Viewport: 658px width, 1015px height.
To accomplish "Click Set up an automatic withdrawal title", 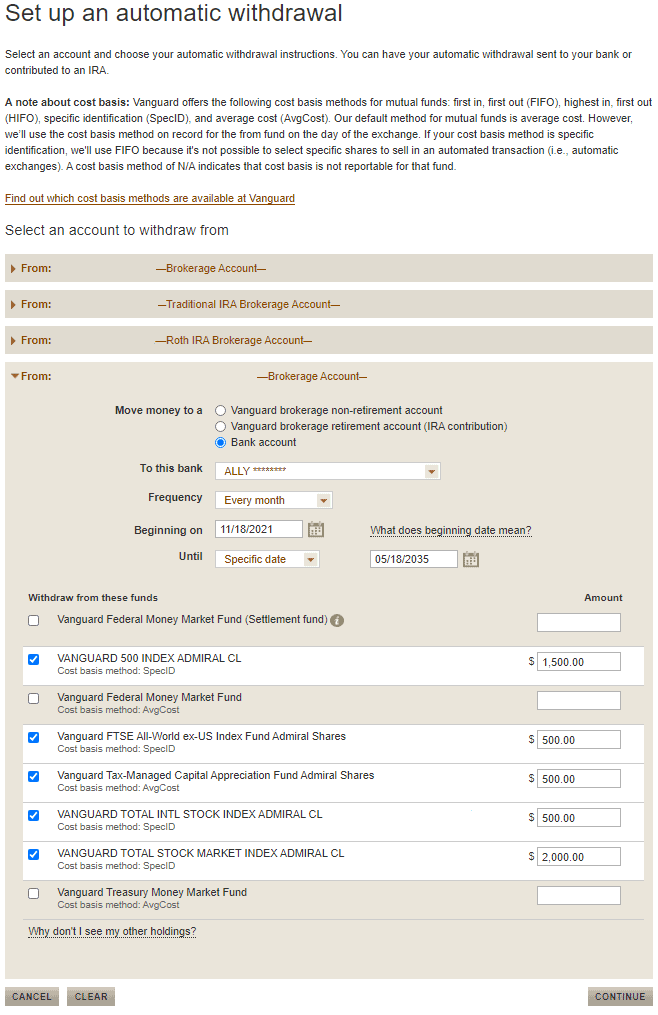I will [x=174, y=14].
